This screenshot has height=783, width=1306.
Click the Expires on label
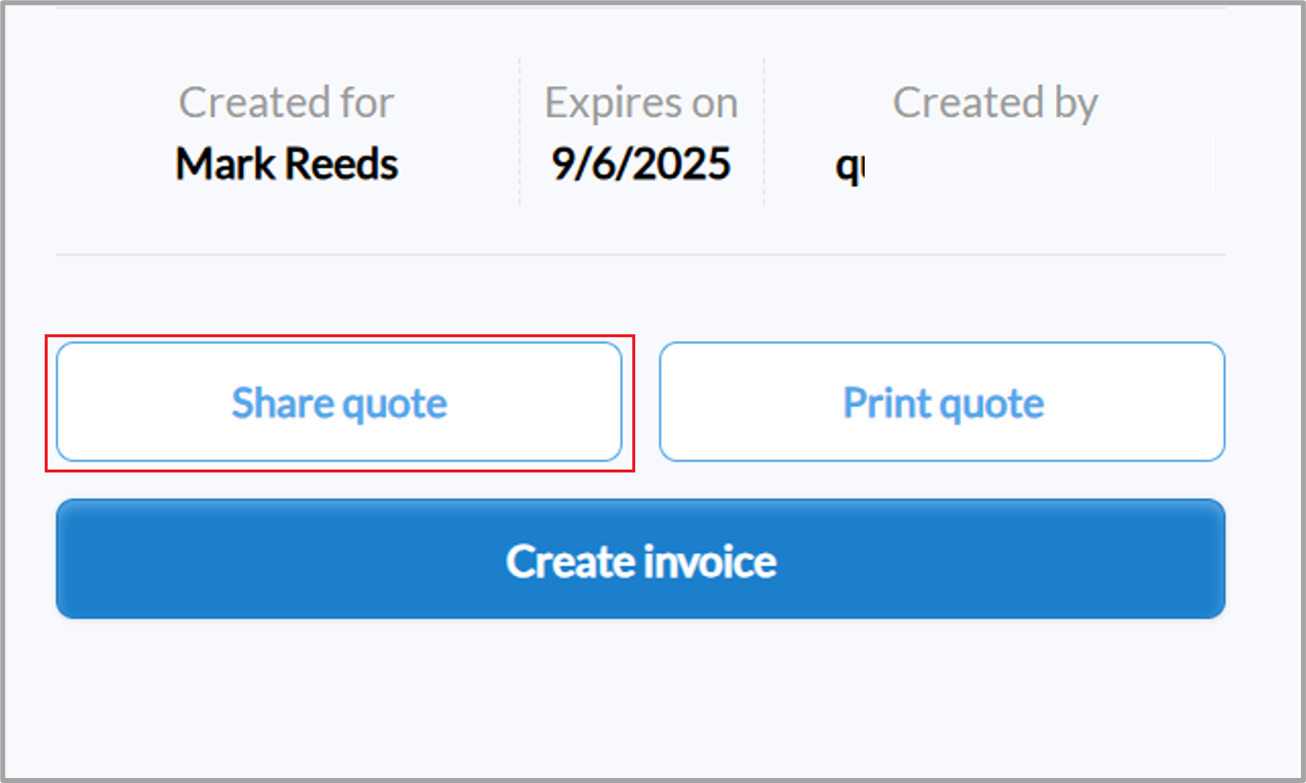click(641, 102)
